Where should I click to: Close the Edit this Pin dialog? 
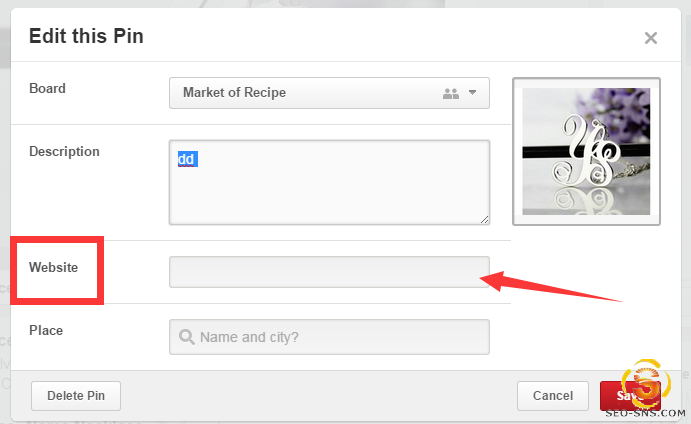coord(650,39)
